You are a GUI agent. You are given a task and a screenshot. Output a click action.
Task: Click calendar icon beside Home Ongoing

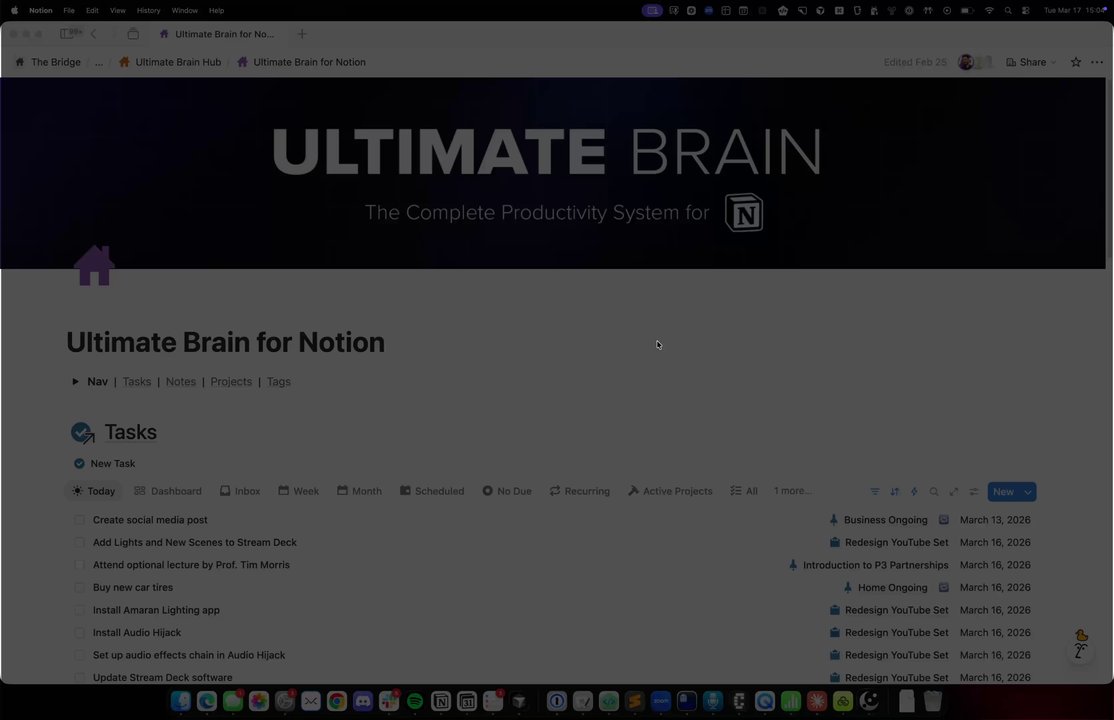943,587
